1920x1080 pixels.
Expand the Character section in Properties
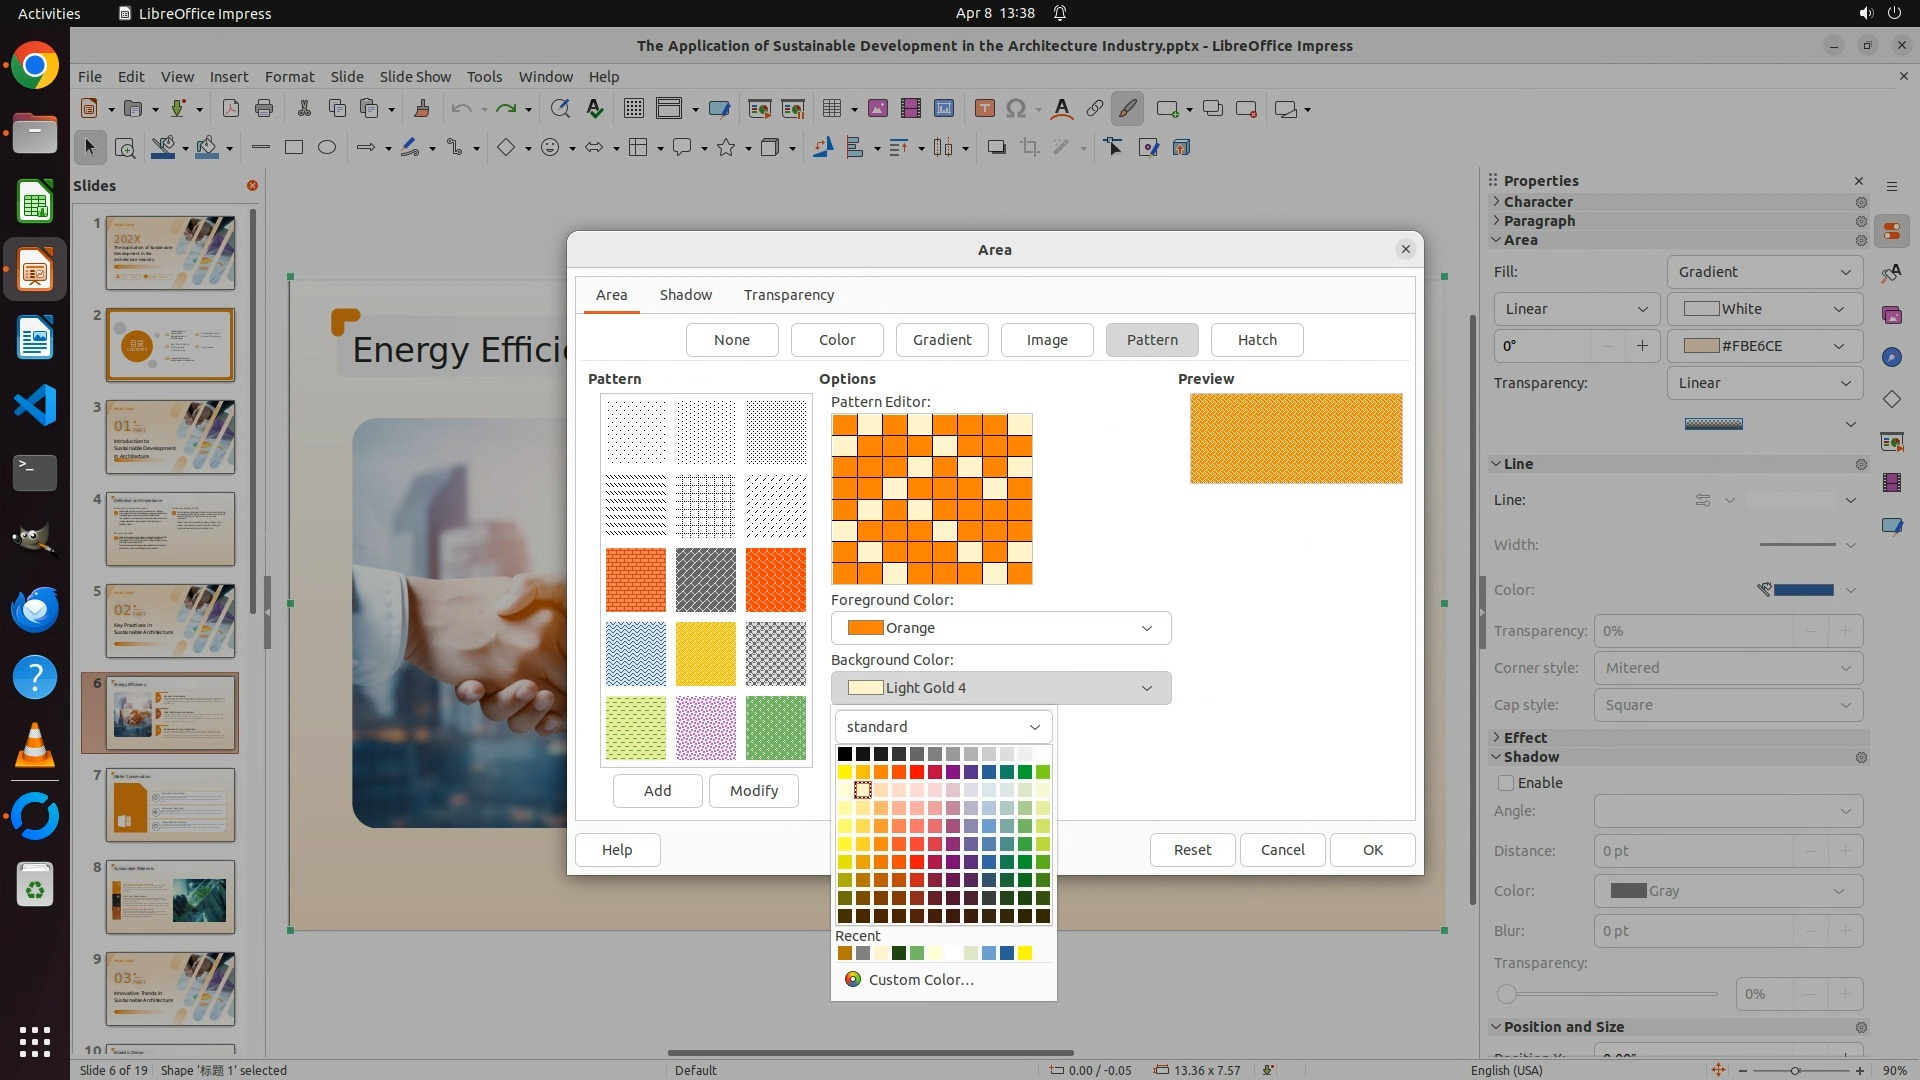(x=1538, y=202)
